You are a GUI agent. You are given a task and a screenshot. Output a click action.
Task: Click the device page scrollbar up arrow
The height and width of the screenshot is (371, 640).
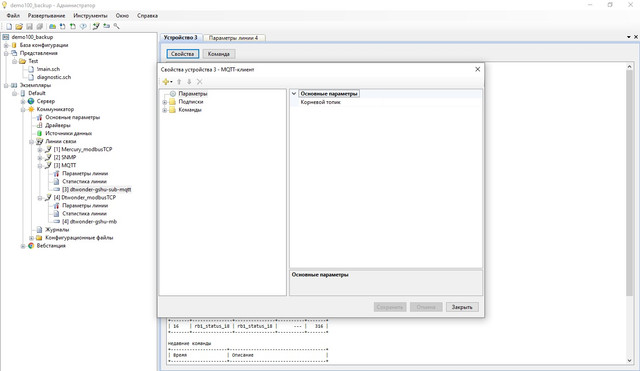[x=629, y=67]
